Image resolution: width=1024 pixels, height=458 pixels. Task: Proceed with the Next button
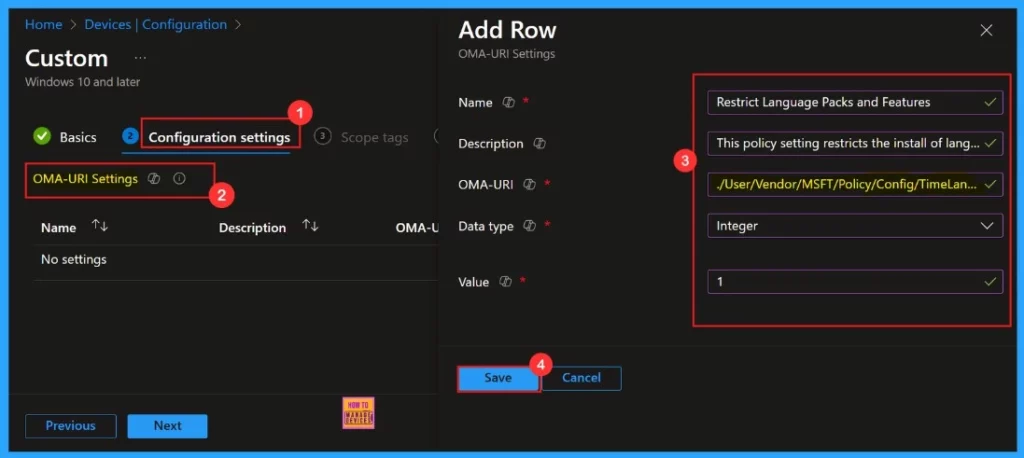(x=167, y=426)
